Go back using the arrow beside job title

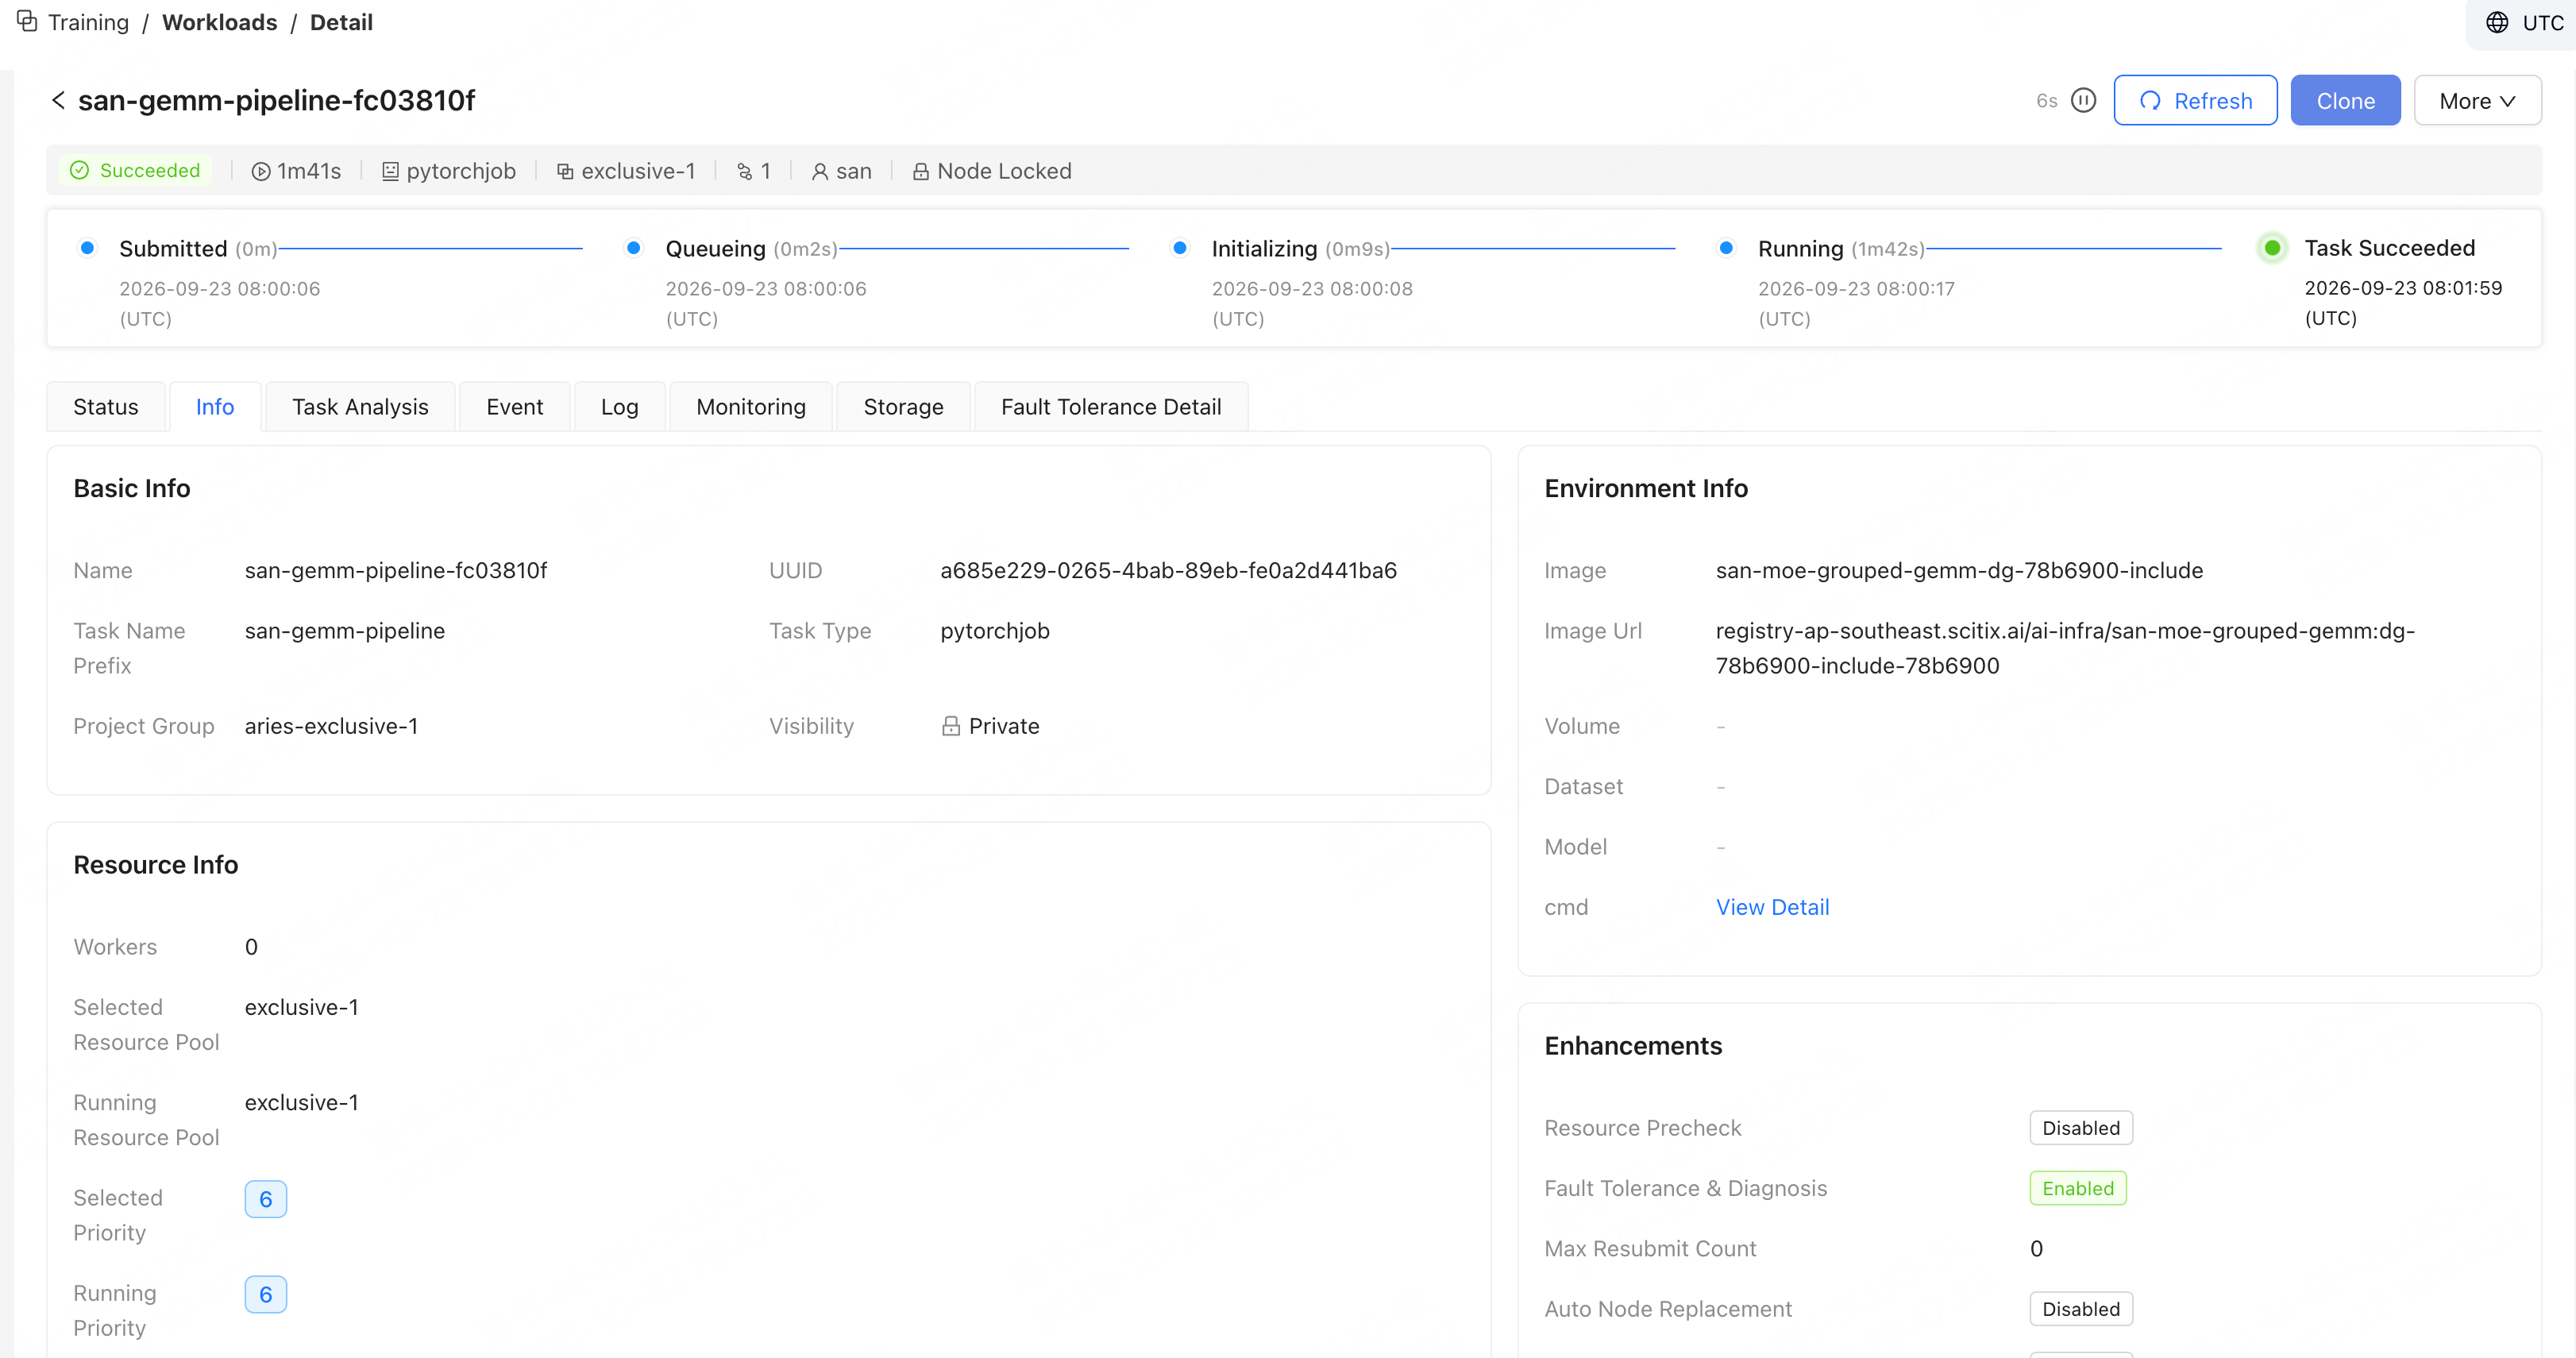pyautogui.click(x=58, y=100)
